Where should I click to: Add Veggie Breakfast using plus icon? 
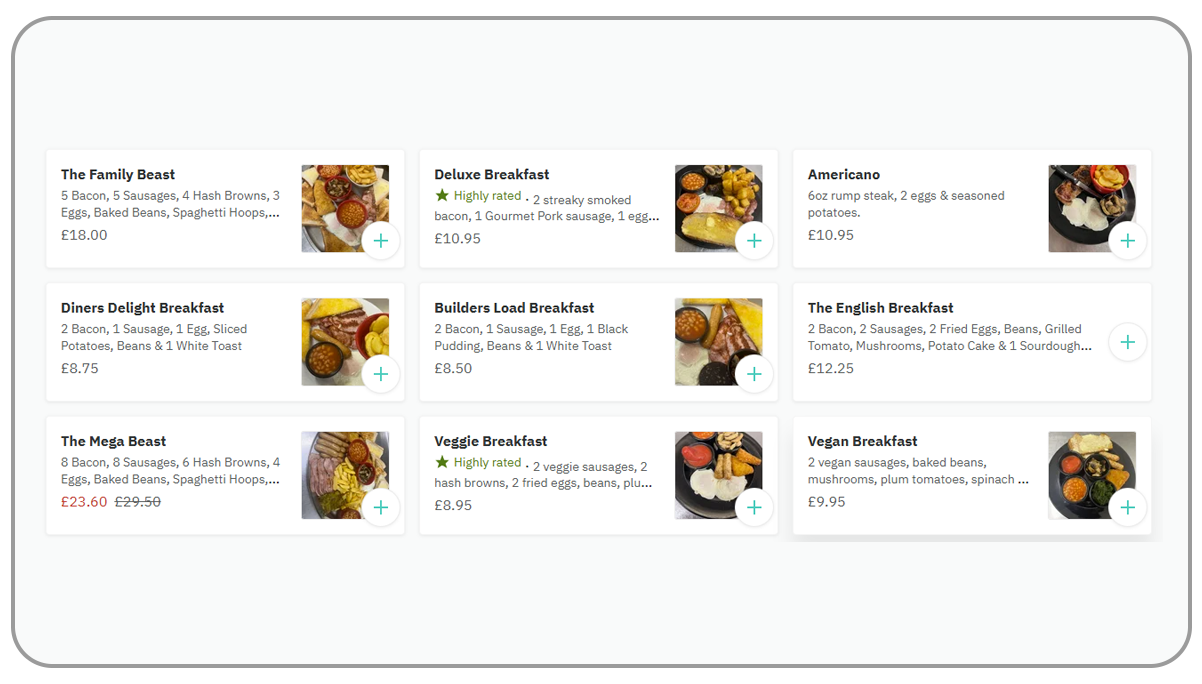(754, 508)
